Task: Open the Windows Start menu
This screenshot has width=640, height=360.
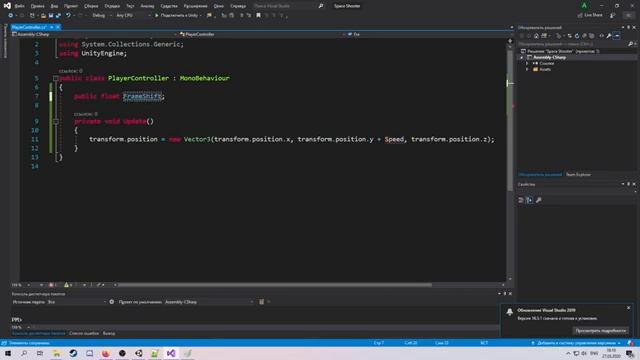Action: (x=8, y=353)
